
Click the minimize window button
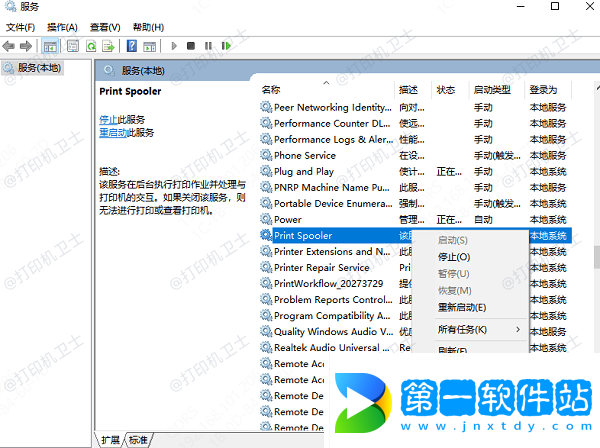click(520, 6)
